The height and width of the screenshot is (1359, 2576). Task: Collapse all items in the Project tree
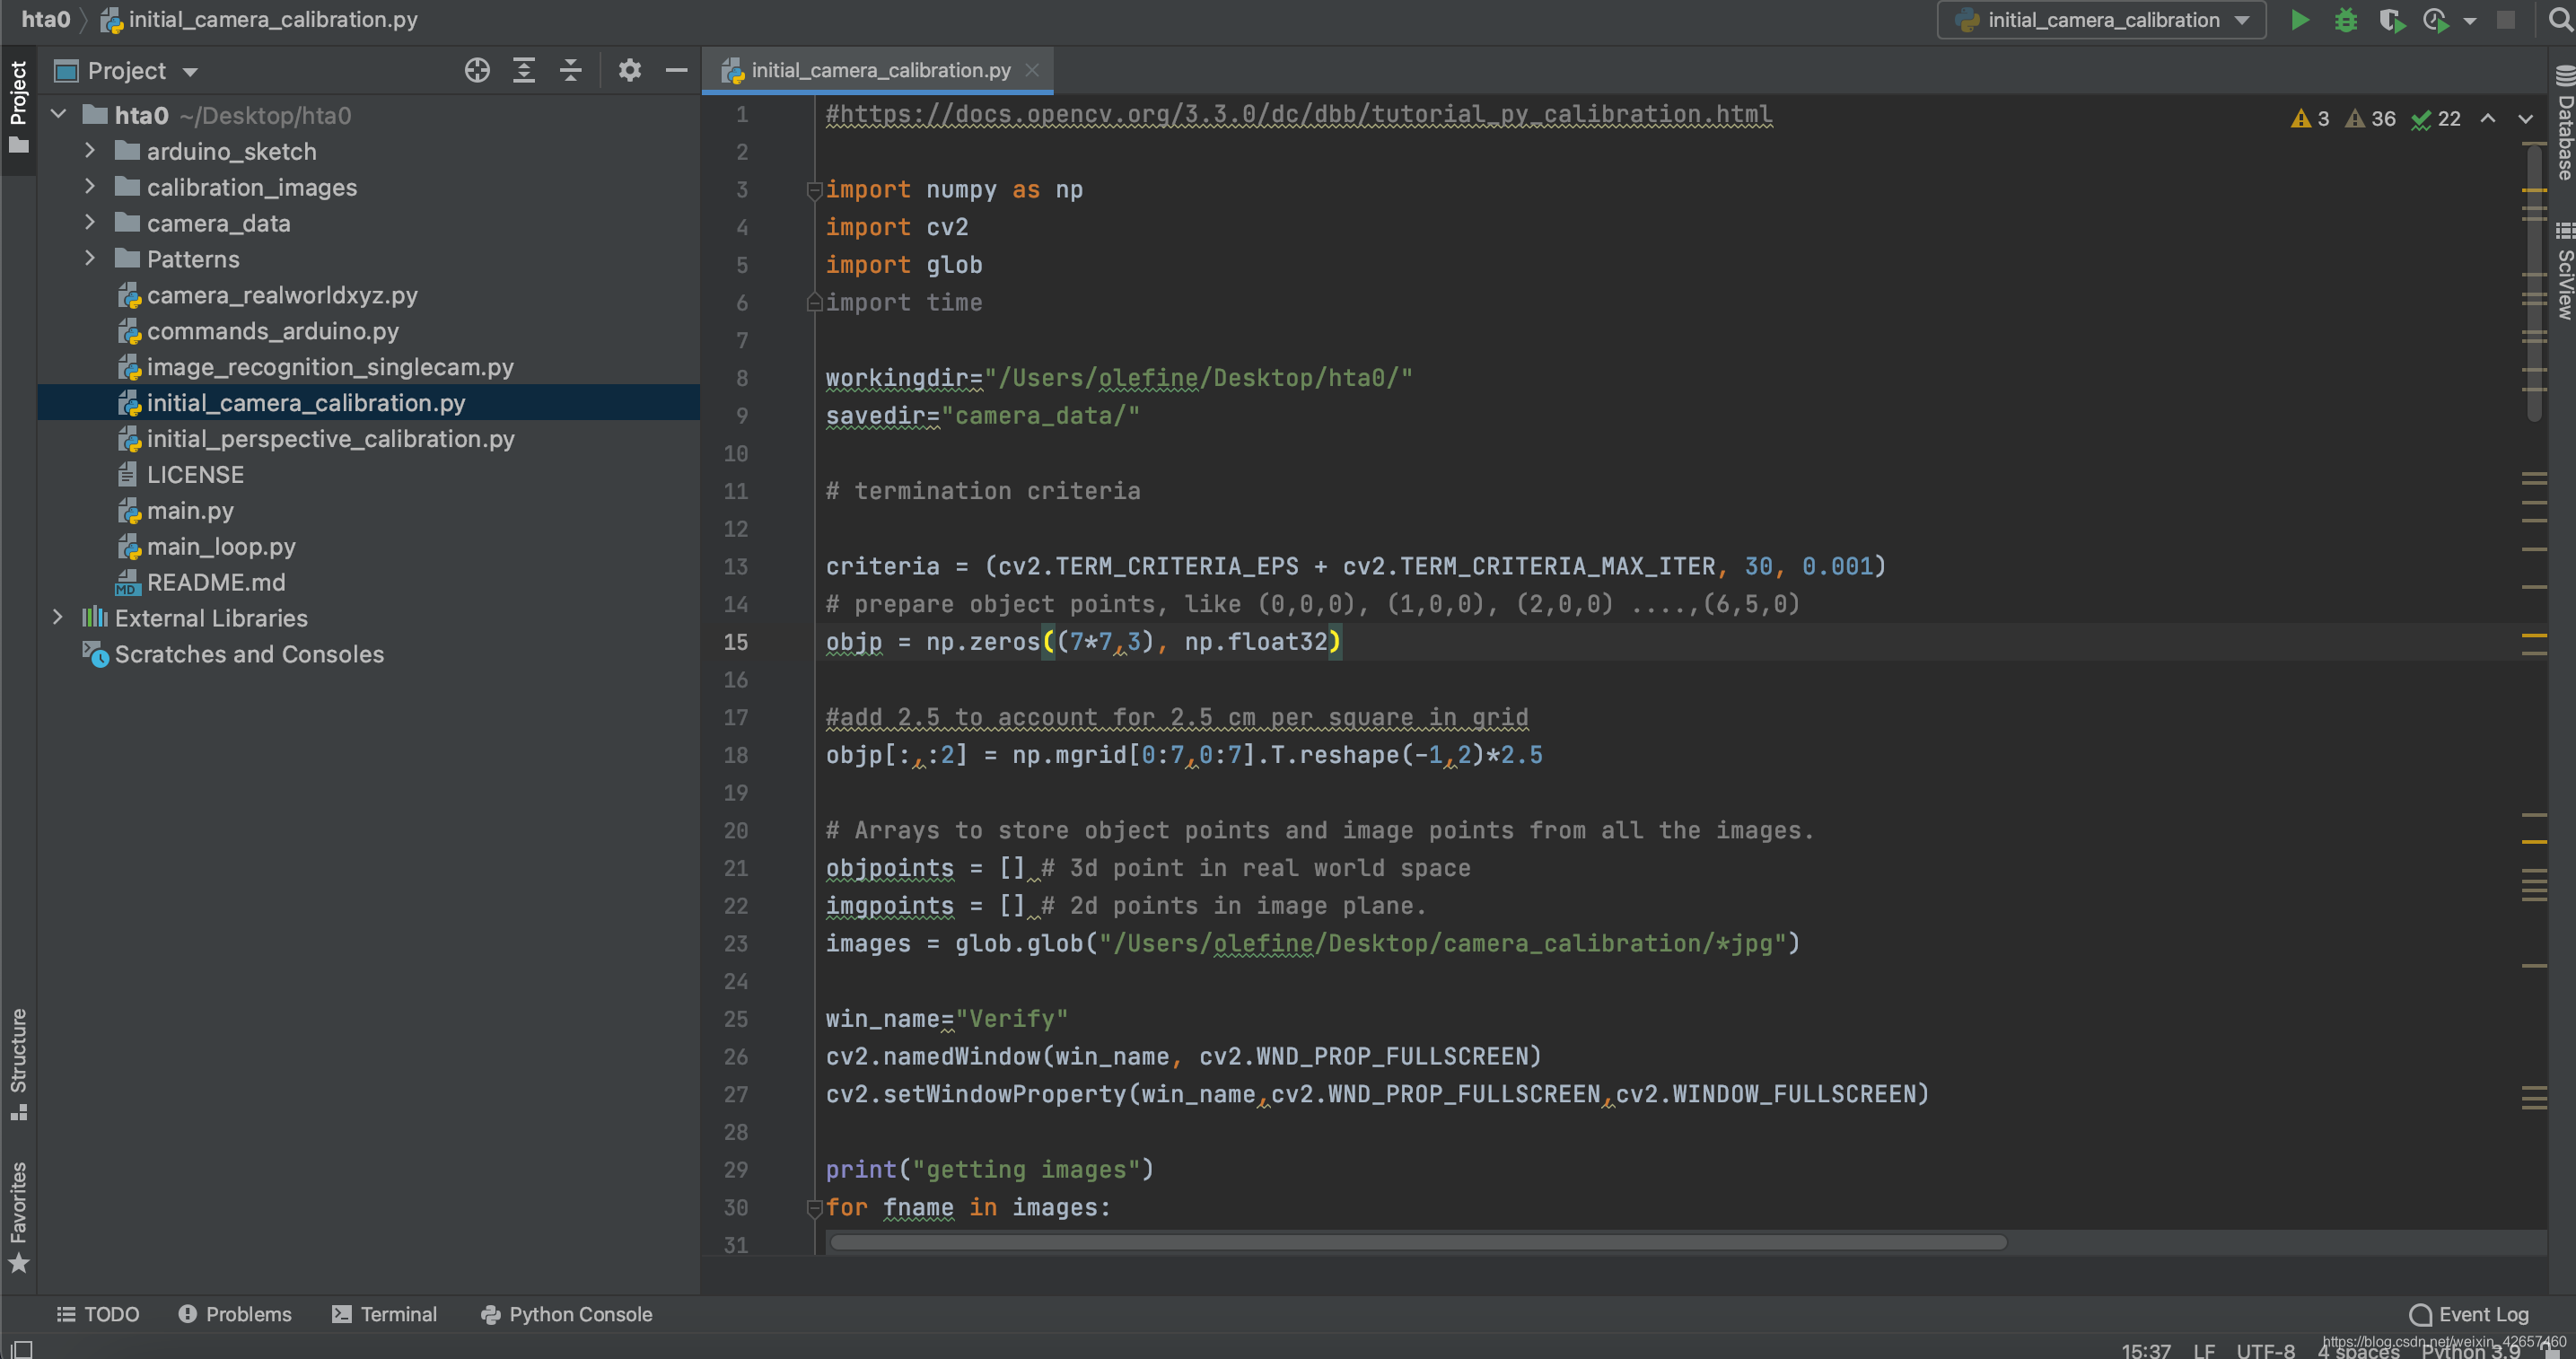(570, 70)
